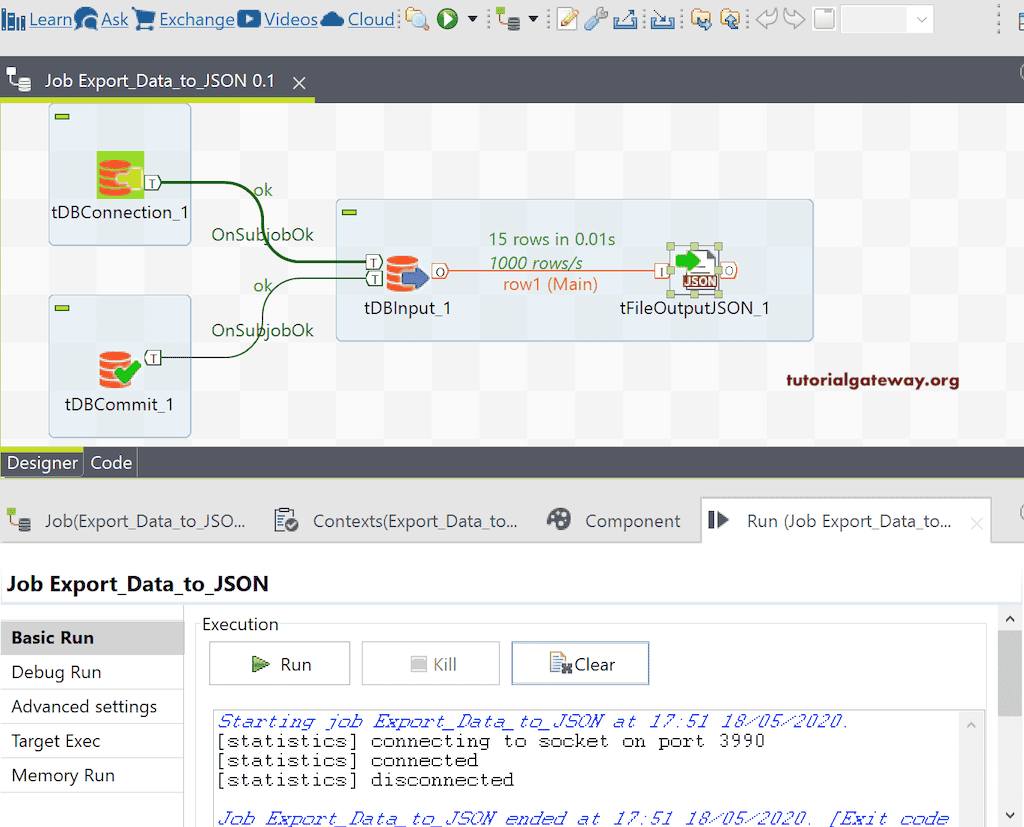Toggle the tDBCommit_1 subjob collapse square
The width and height of the screenshot is (1024, 827).
[62, 308]
